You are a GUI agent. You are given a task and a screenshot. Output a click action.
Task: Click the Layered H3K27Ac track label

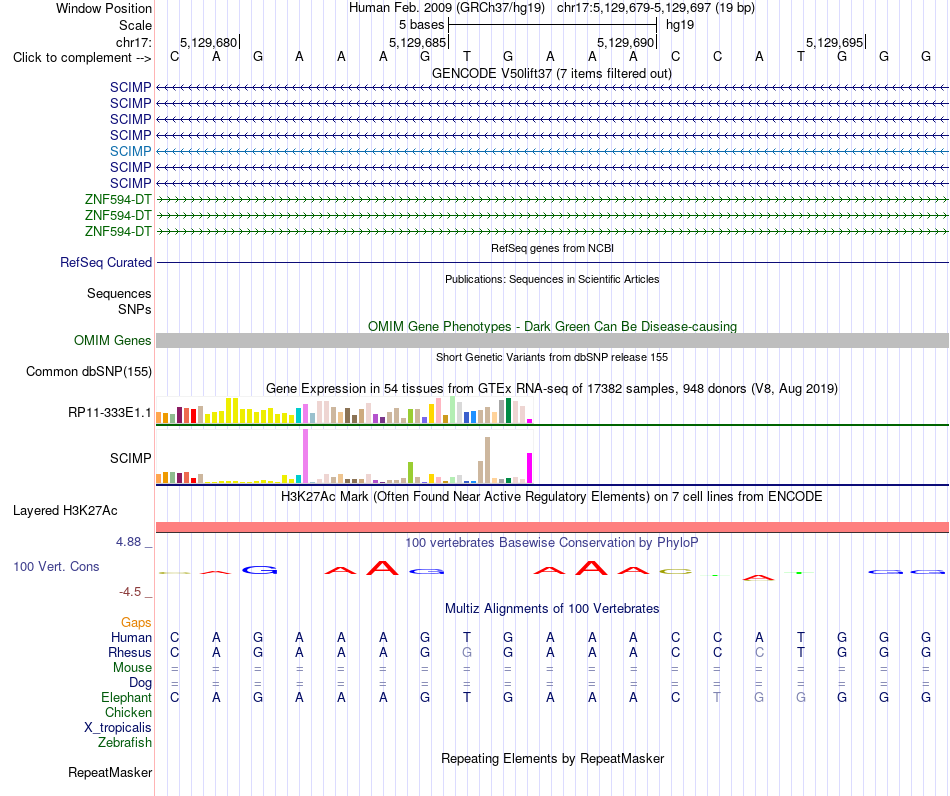click(65, 511)
